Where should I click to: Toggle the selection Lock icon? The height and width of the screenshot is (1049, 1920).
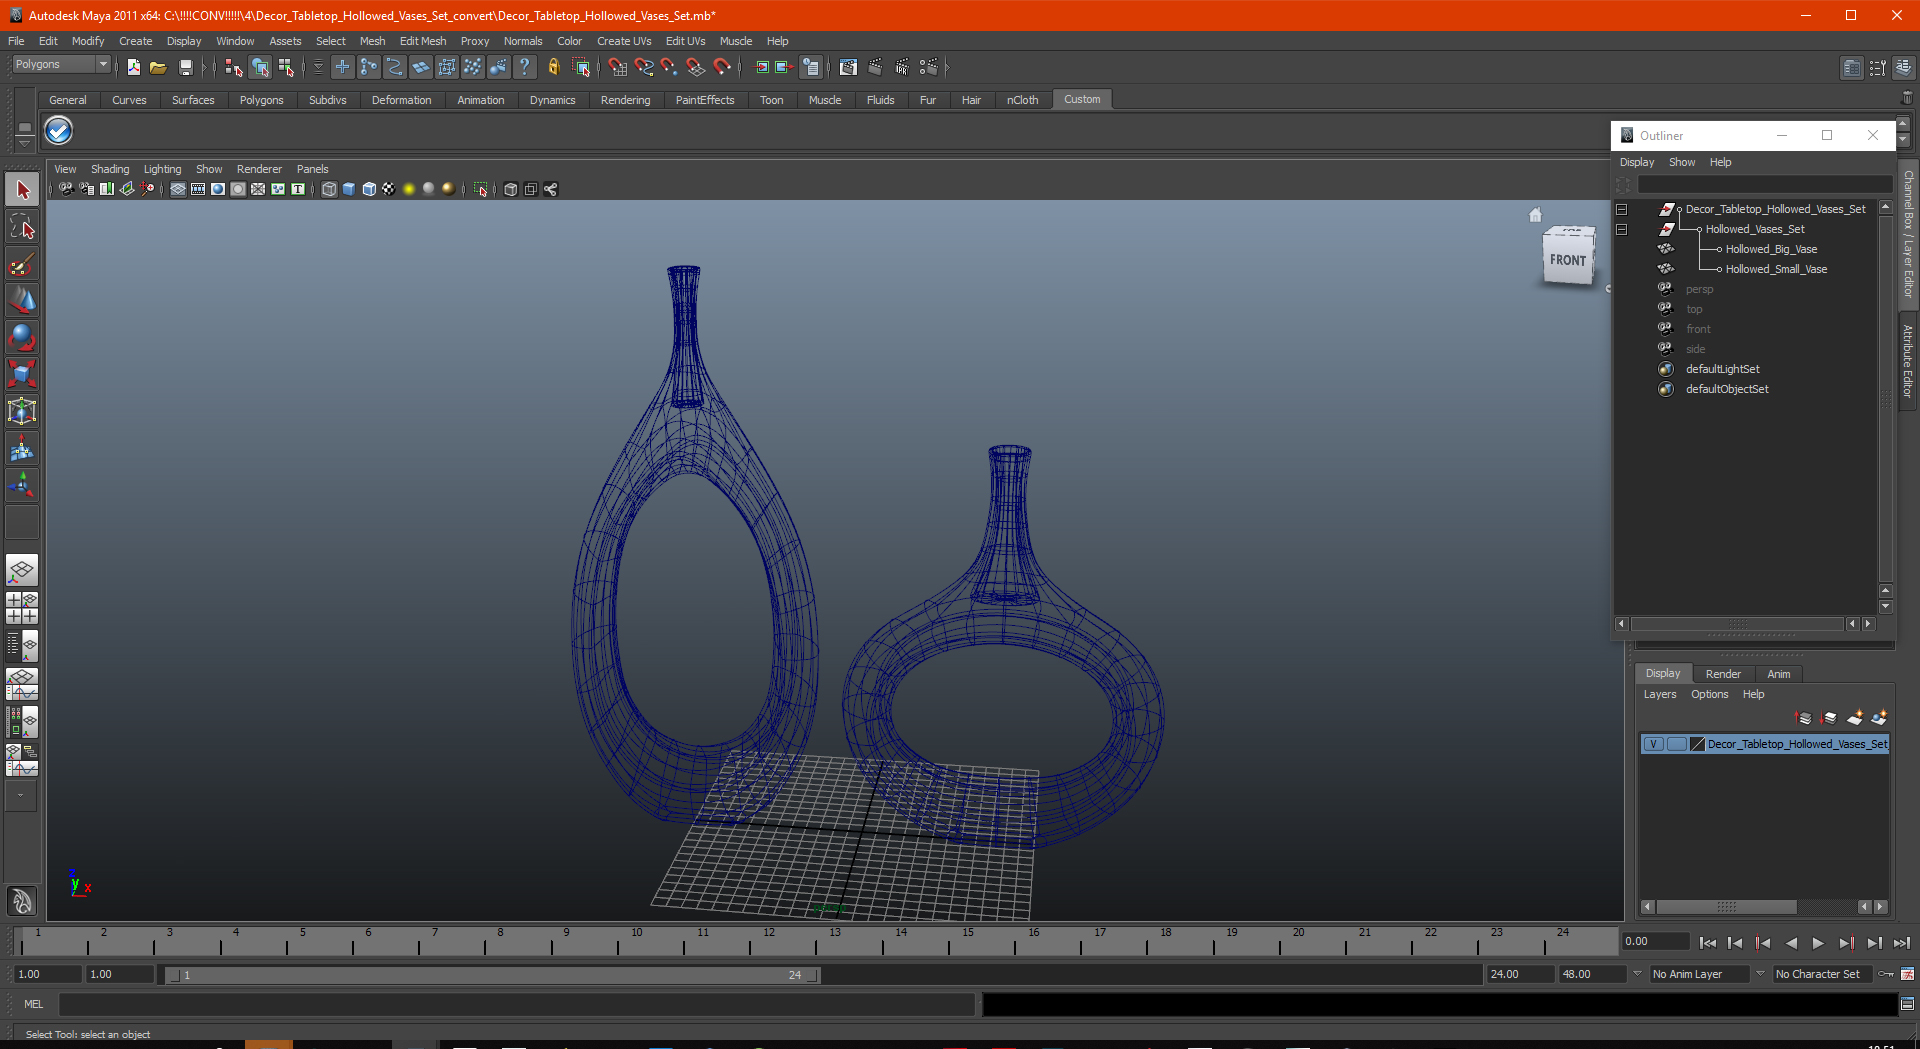tap(553, 67)
